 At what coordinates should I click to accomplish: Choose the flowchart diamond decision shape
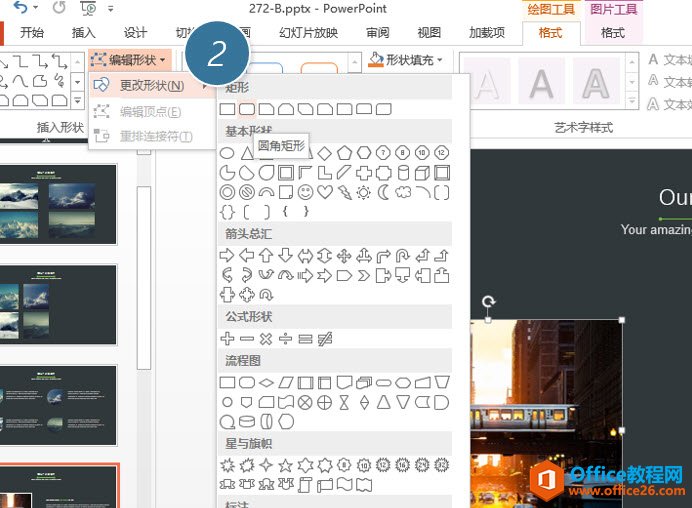[x=266, y=382]
